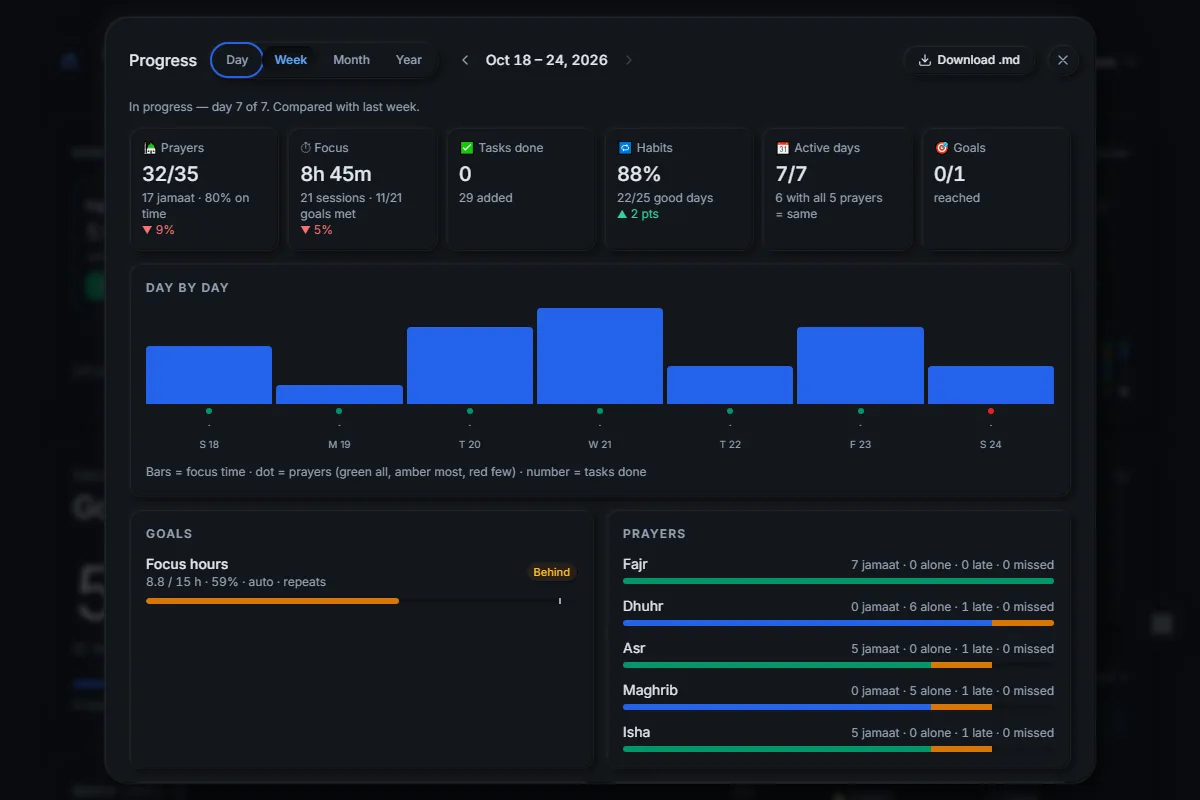
Task: Click the Fajr prayer progress bar
Action: (x=838, y=581)
